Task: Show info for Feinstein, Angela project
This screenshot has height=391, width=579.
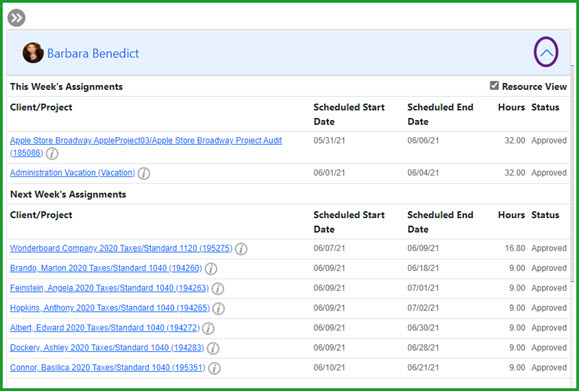Action: pyautogui.click(x=217, y=289)
